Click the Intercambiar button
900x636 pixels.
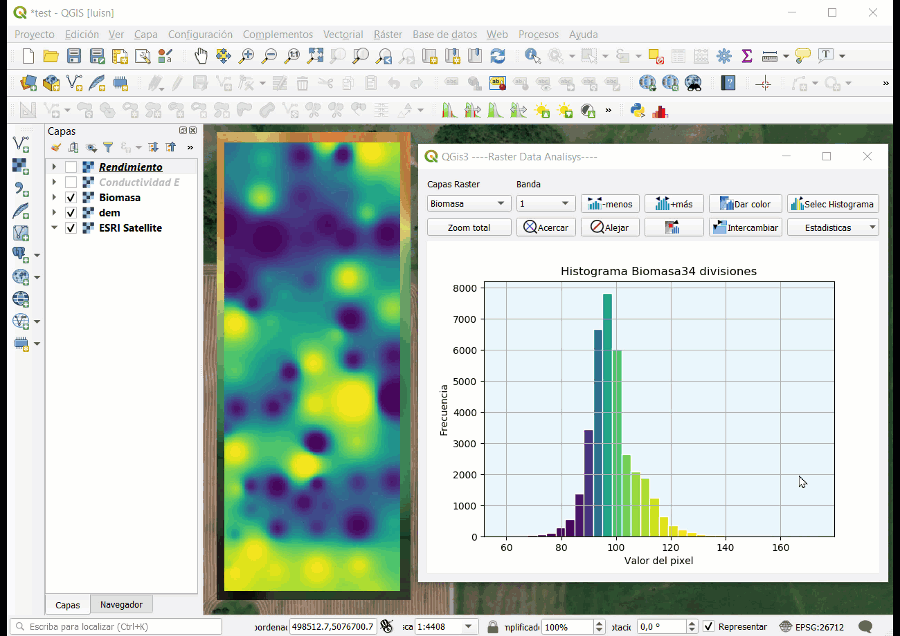coord(745,227)
